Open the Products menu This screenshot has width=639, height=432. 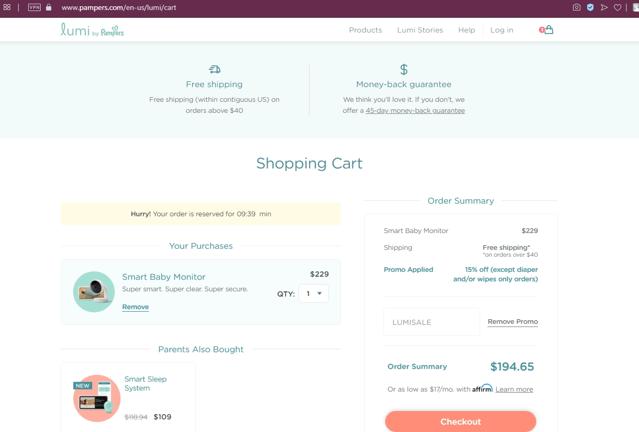(366, 30)
